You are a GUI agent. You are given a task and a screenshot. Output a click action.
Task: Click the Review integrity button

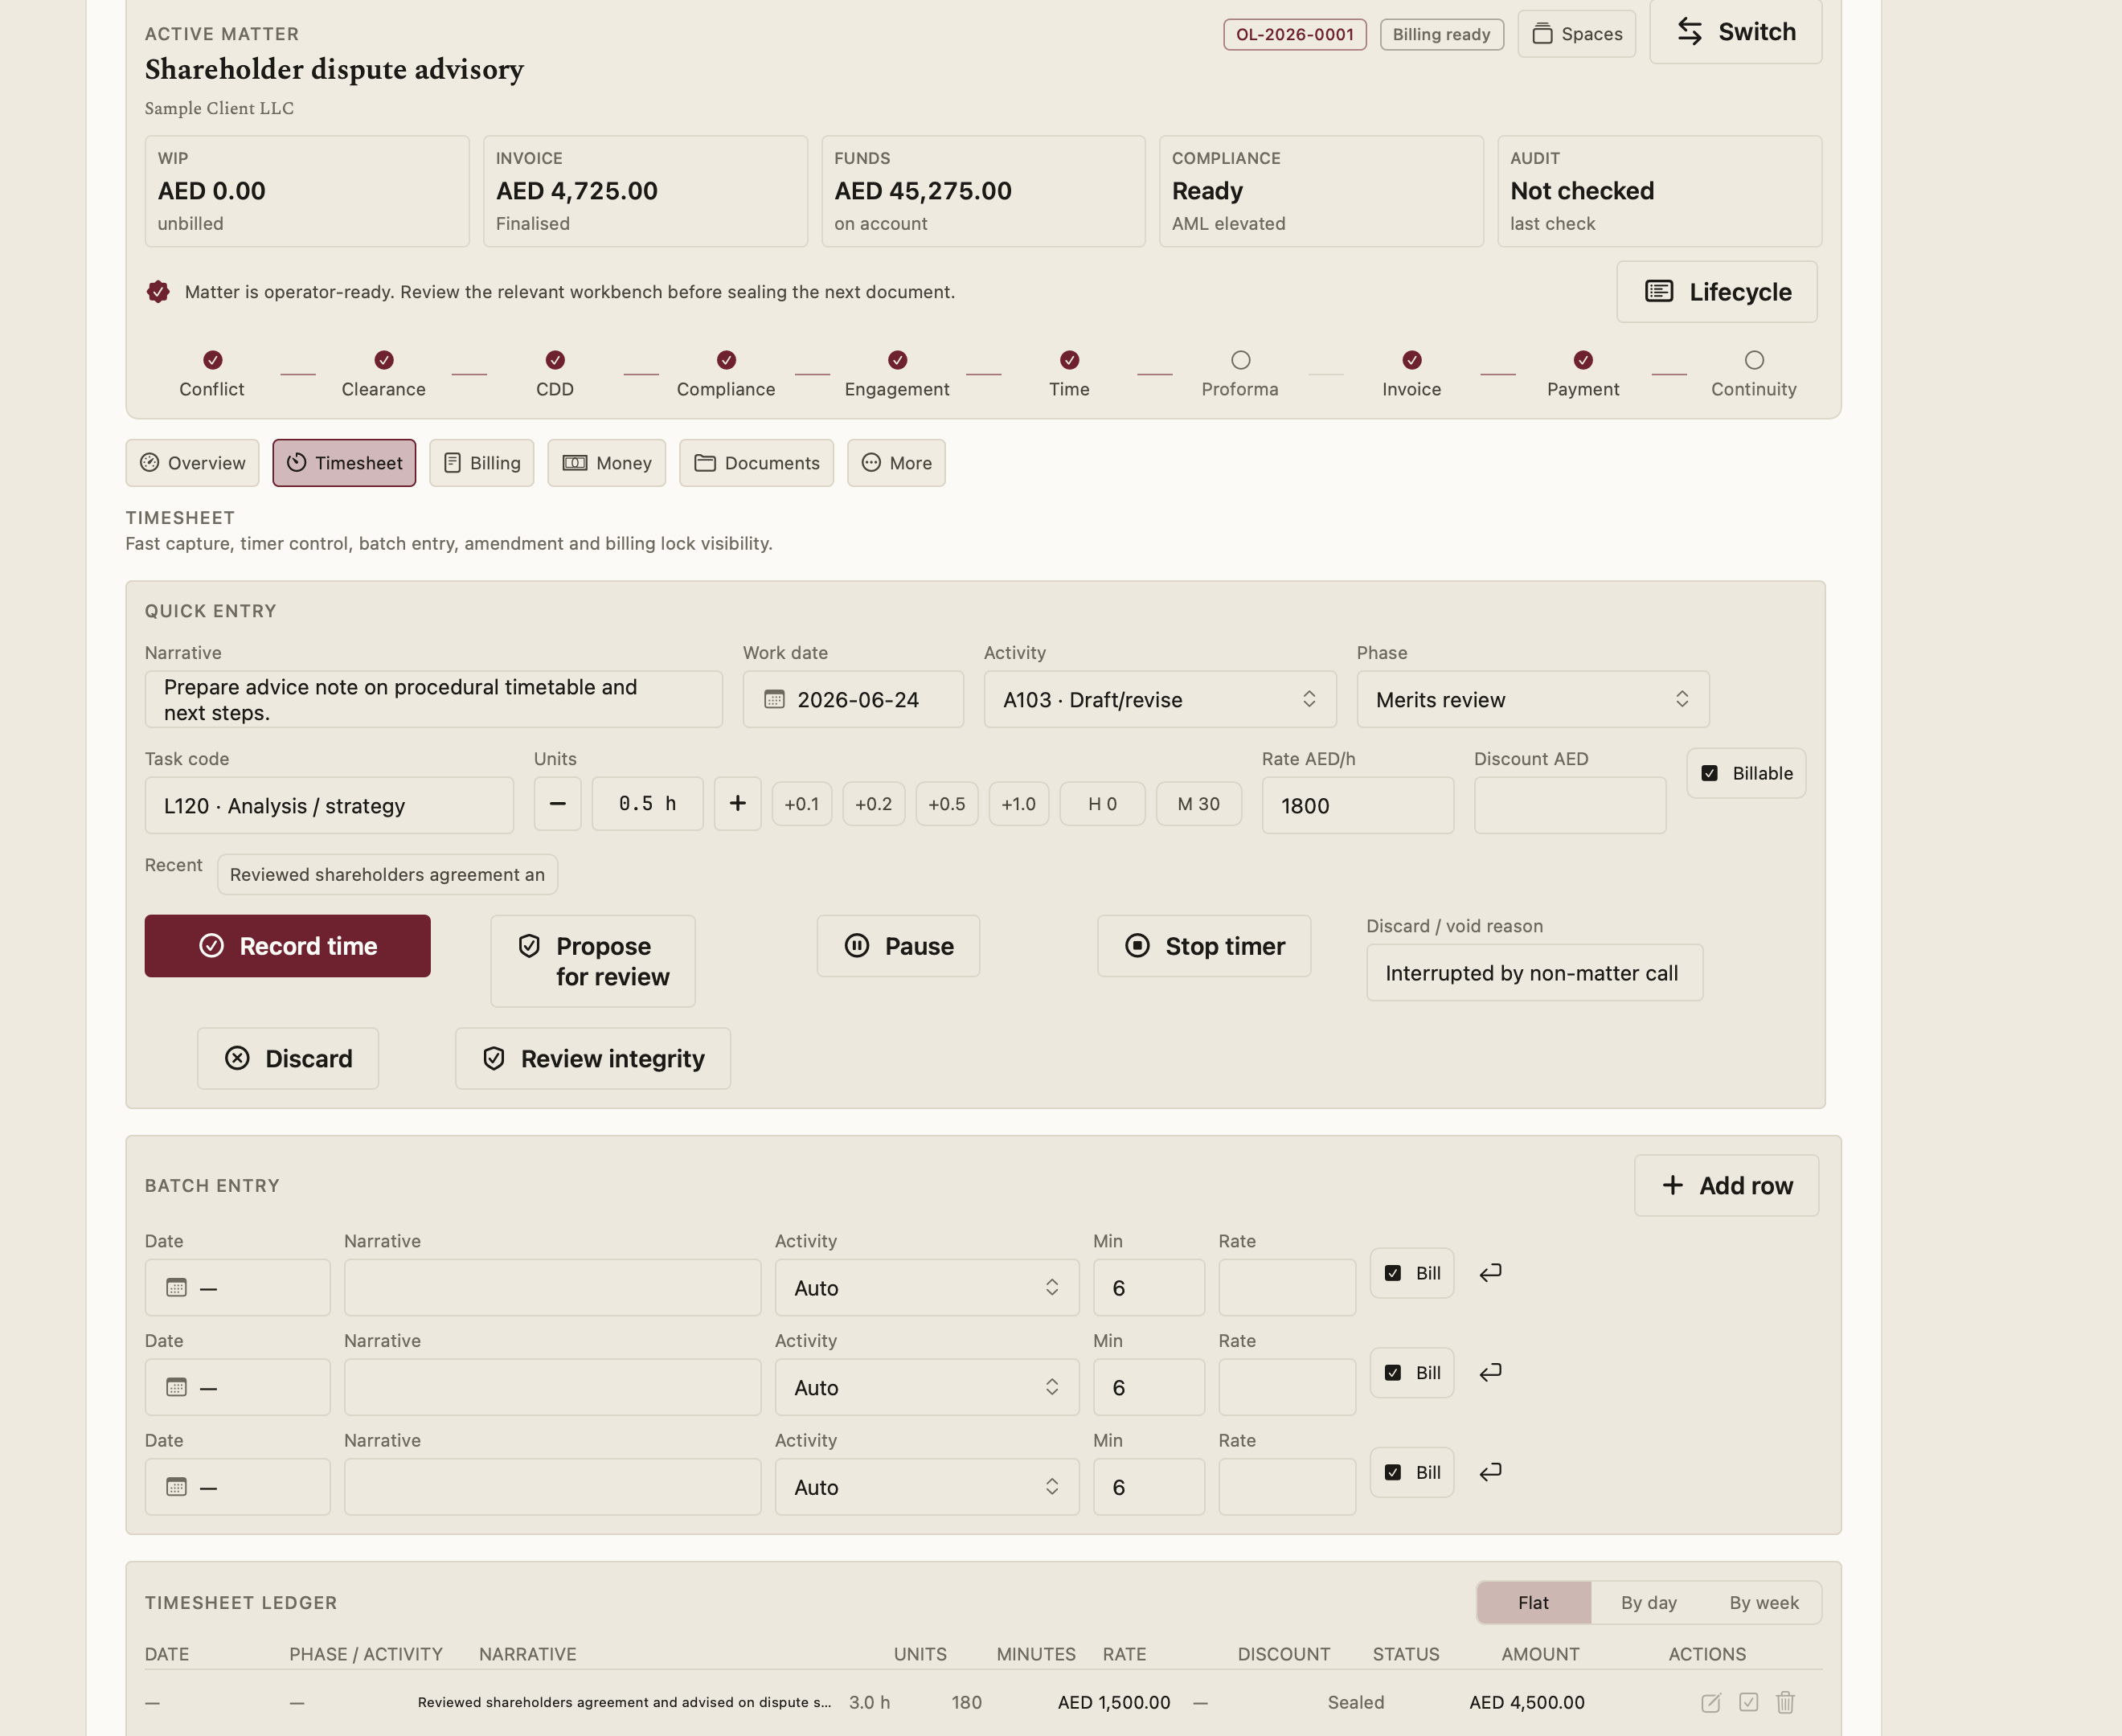point(593,1058)
